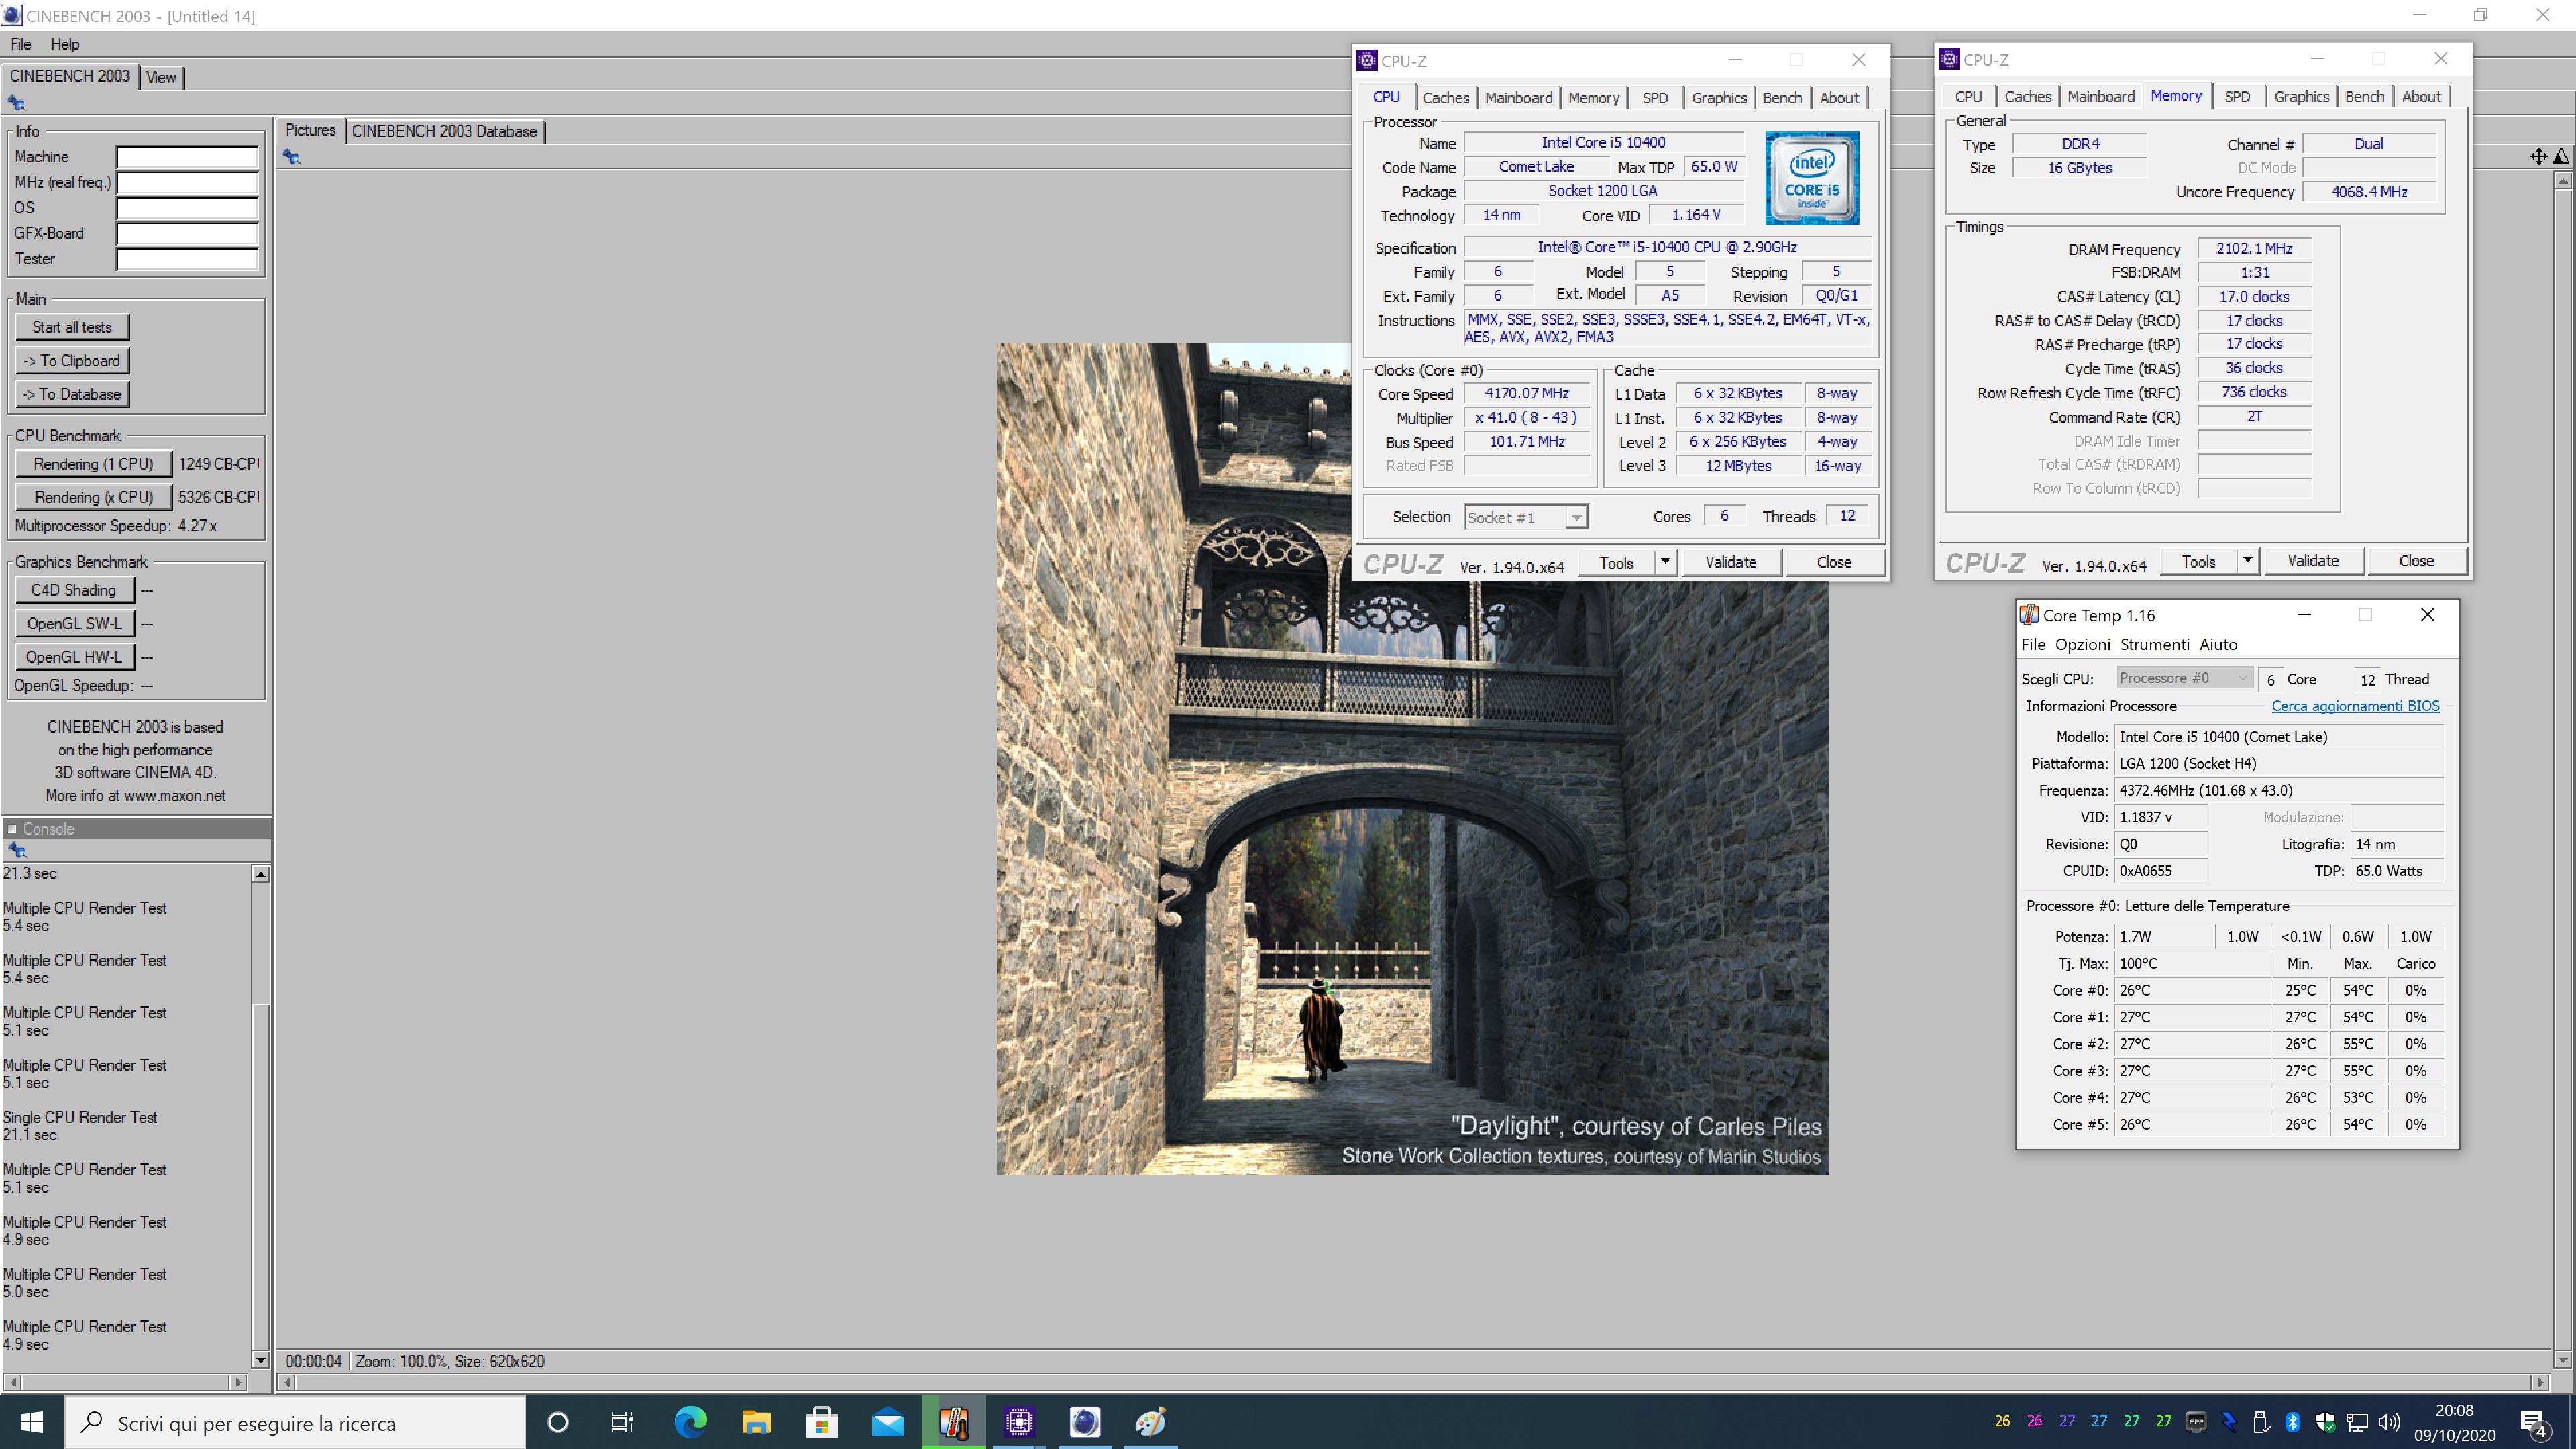Click the Intel Core i5 logo in CPU-Z

[1812, 178]
